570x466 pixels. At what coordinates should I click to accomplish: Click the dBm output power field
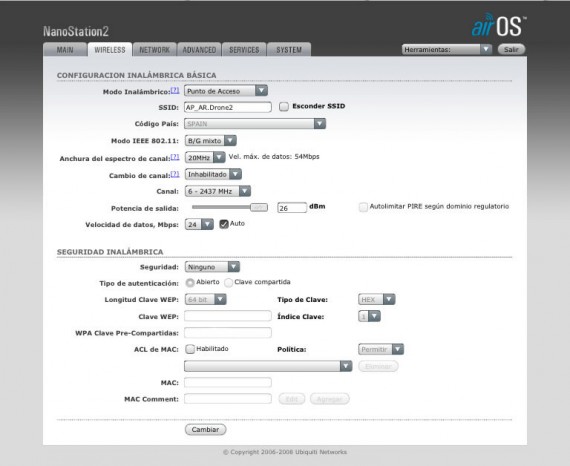[x=292, y=208]
